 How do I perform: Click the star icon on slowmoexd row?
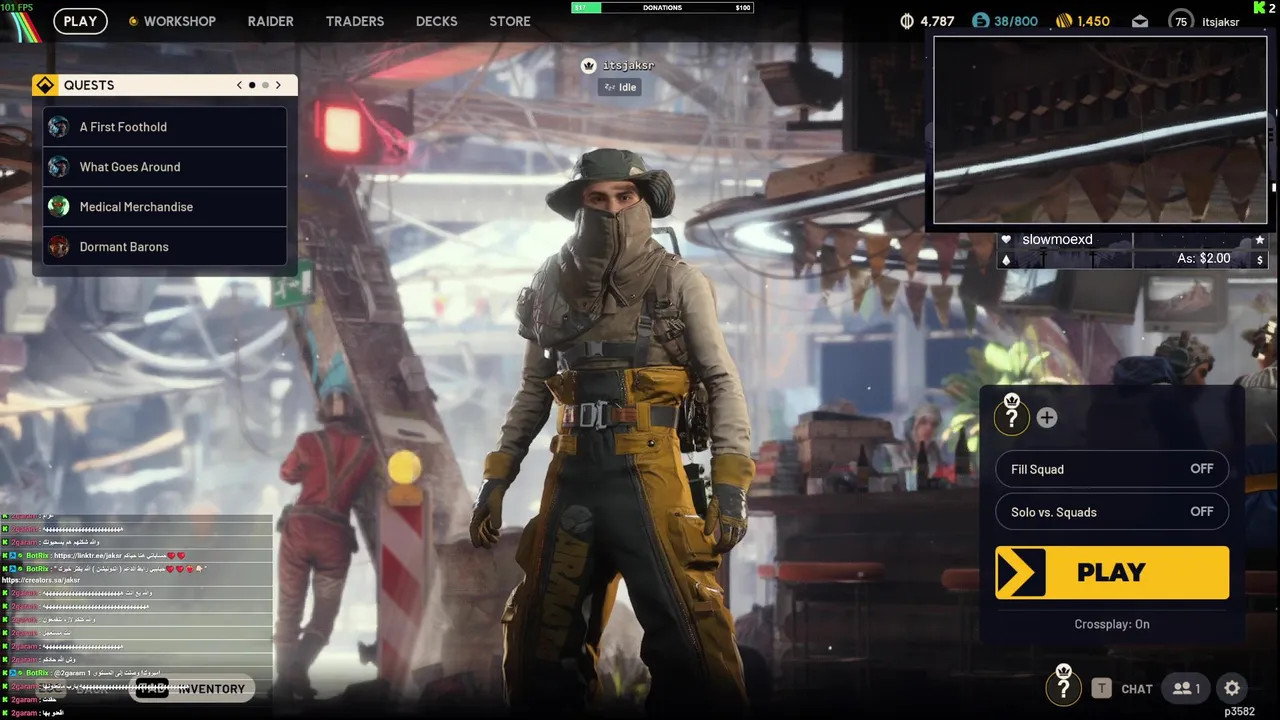1260,240
